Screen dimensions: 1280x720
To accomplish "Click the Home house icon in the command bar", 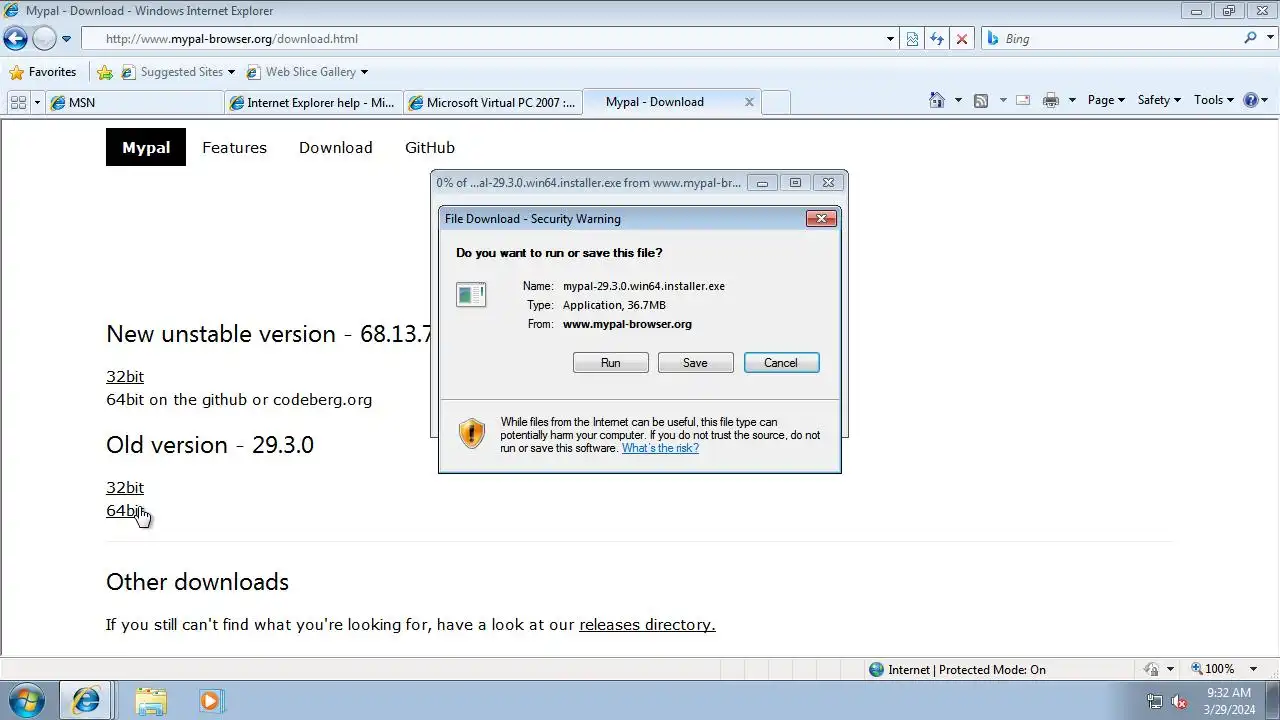I will 937,100.
